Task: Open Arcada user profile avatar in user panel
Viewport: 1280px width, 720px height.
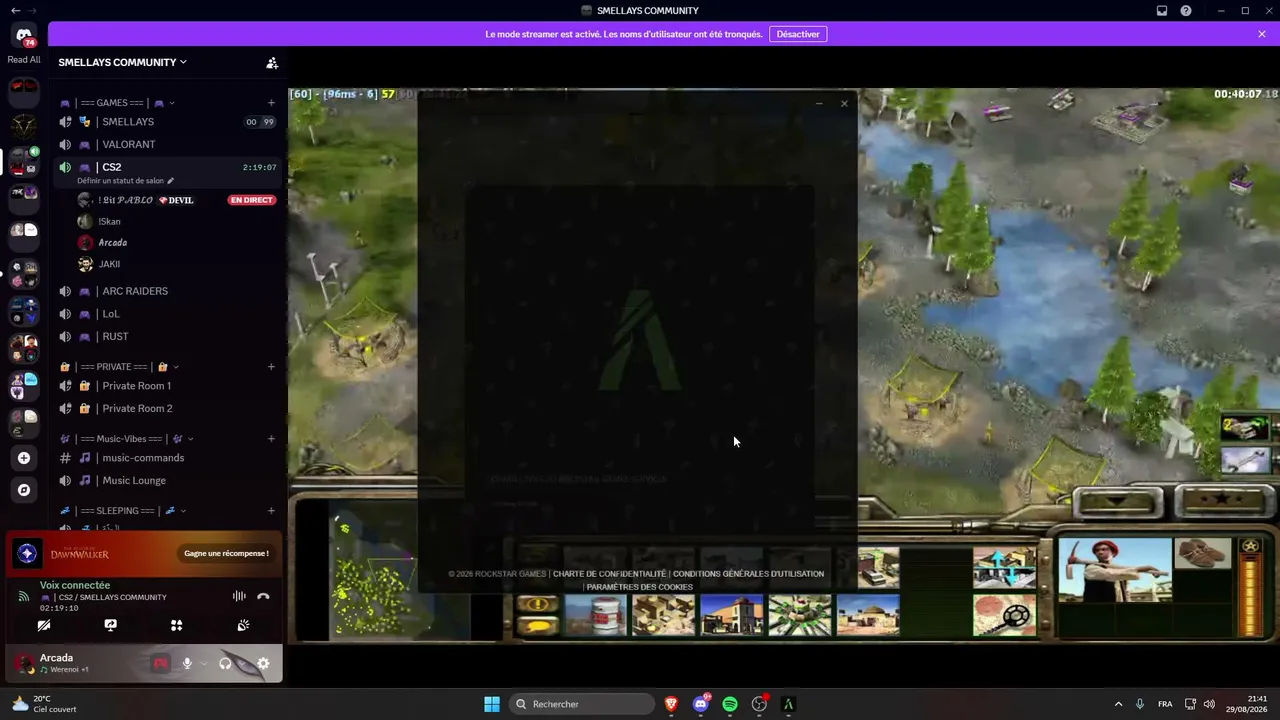Action: 25,663
